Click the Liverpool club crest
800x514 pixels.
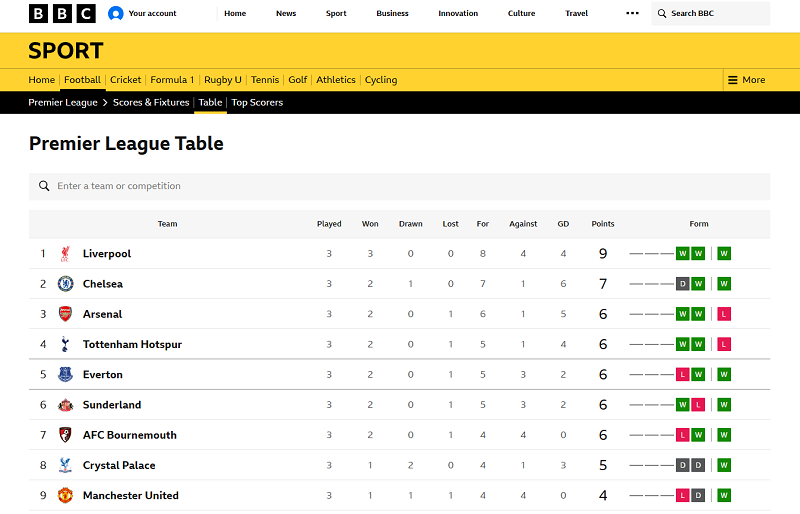[x=65, y=254]
